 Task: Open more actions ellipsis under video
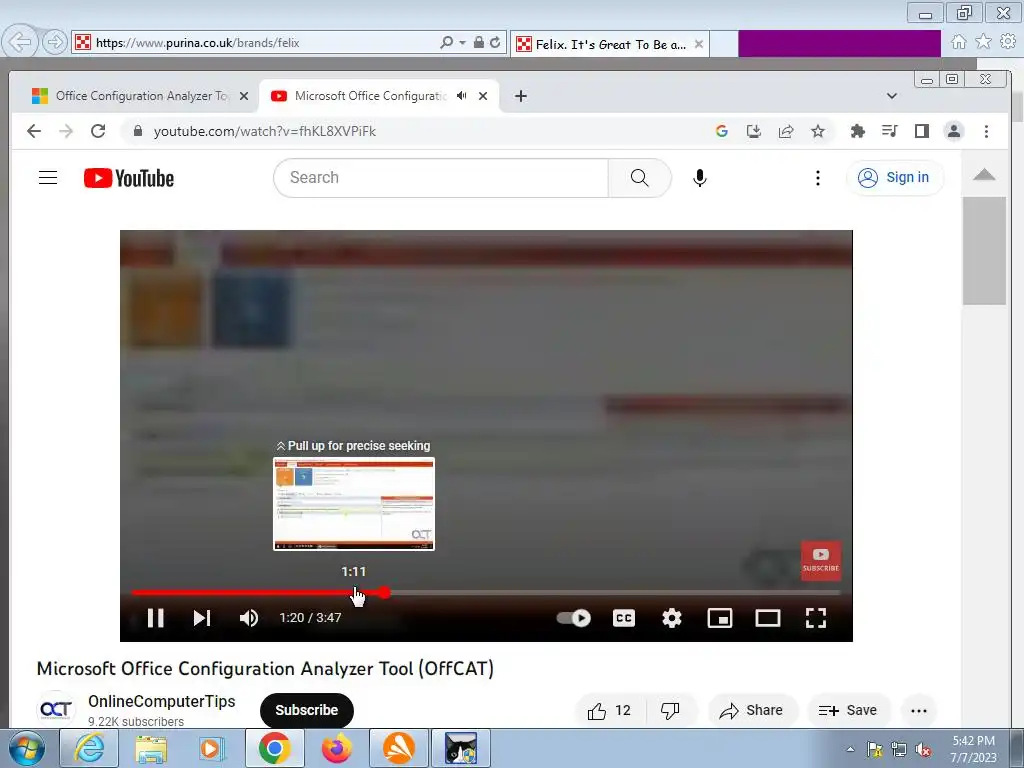919,711
